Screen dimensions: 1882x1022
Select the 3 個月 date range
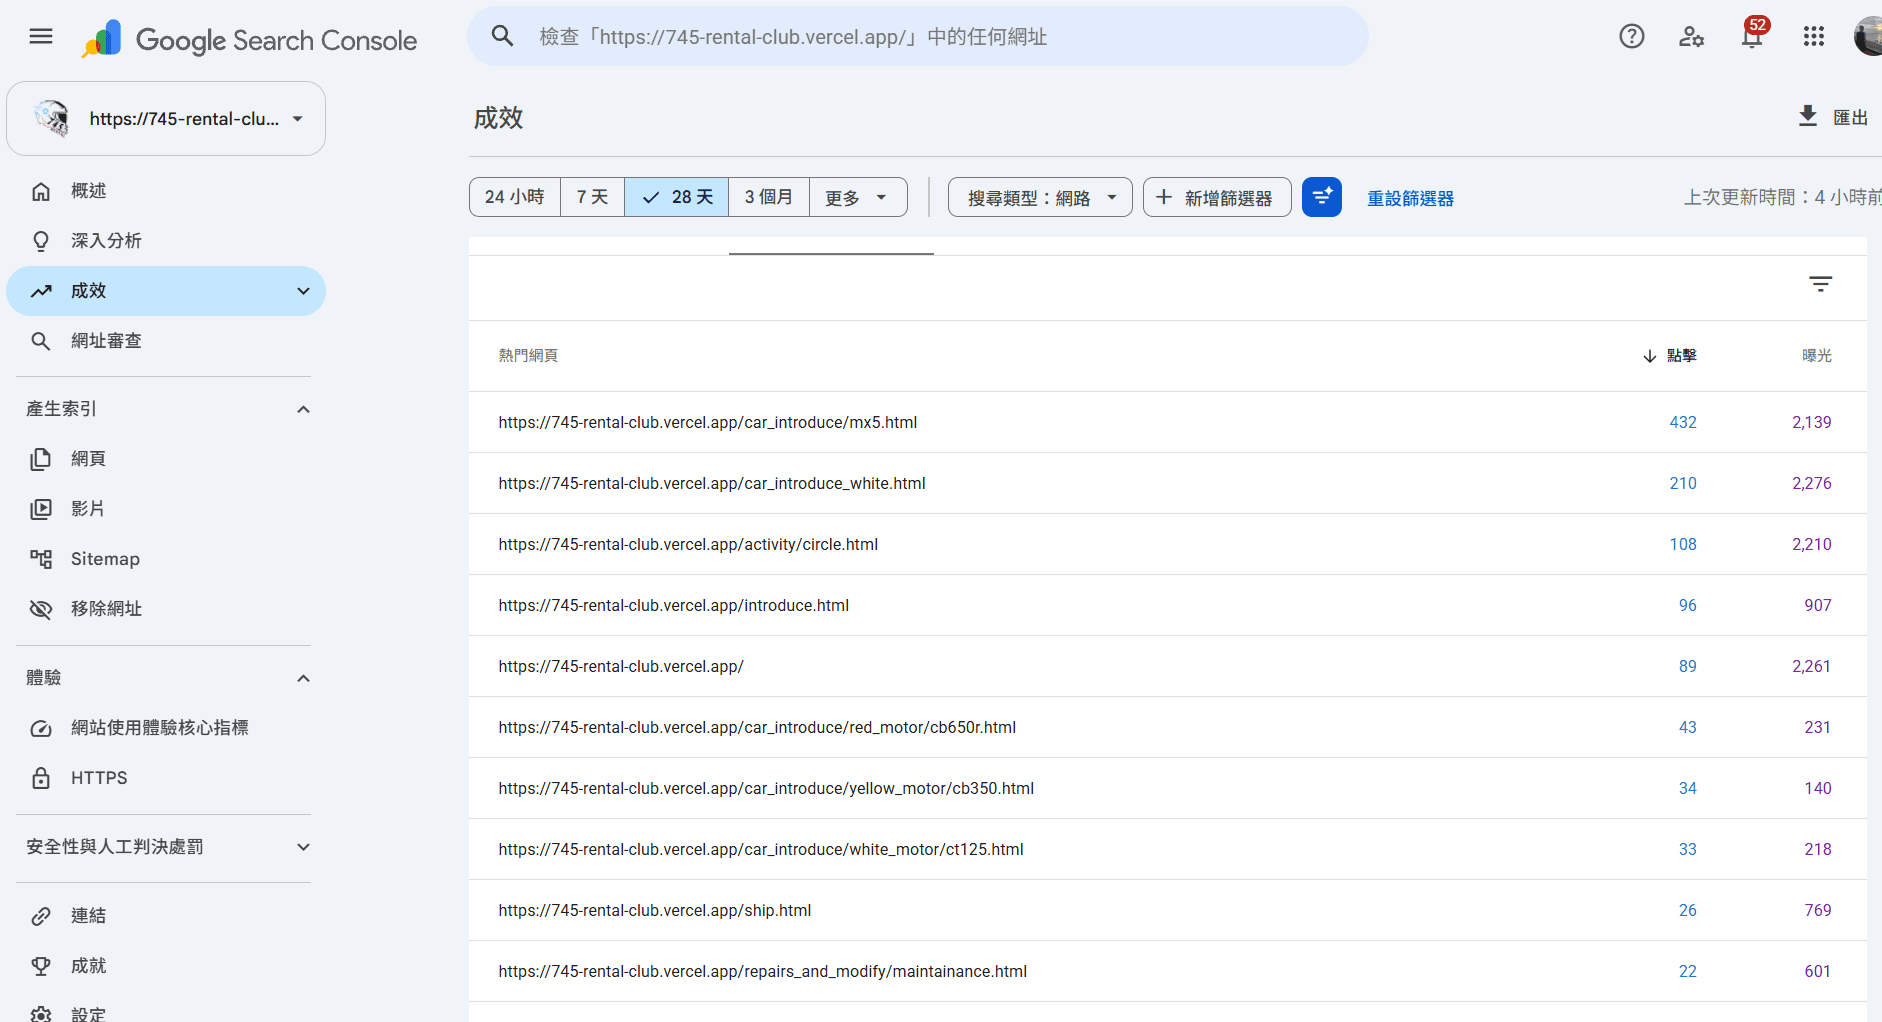(769, 197)
